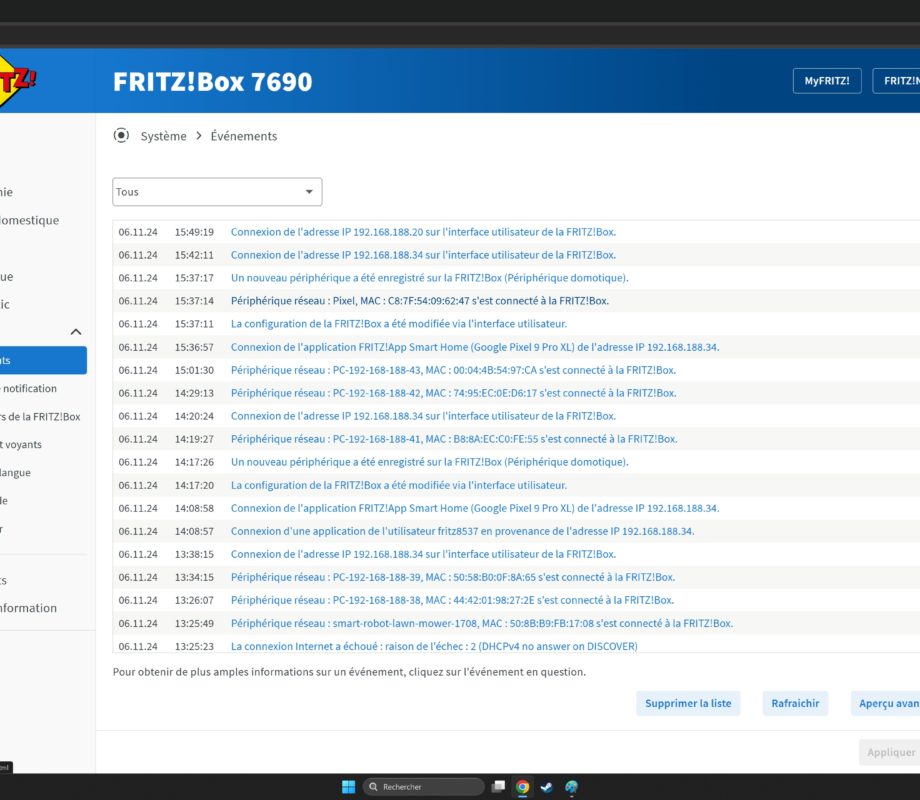920x800 pixels.
Task: Click the 13:25:23 time cell
Action: [194, 646]
